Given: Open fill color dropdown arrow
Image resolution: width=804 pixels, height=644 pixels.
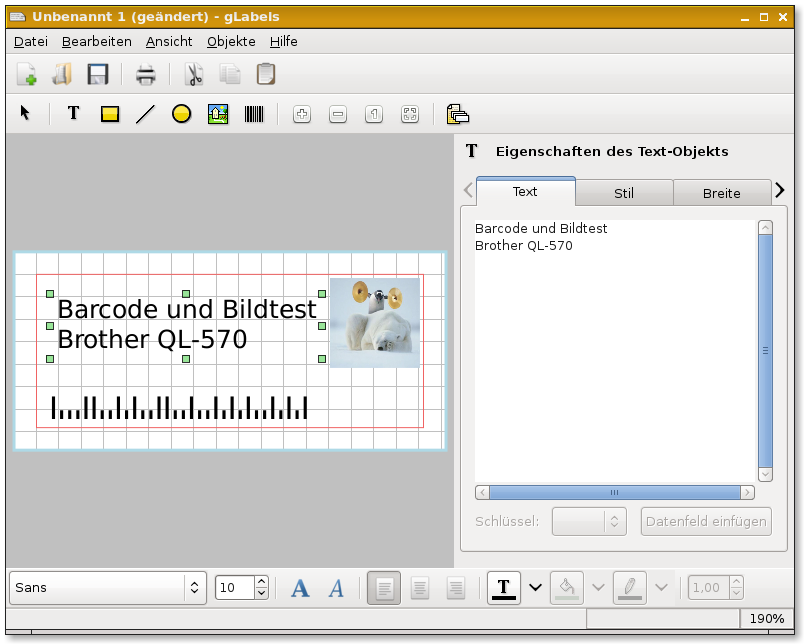Looking at the screenshot, I should 598,588.
